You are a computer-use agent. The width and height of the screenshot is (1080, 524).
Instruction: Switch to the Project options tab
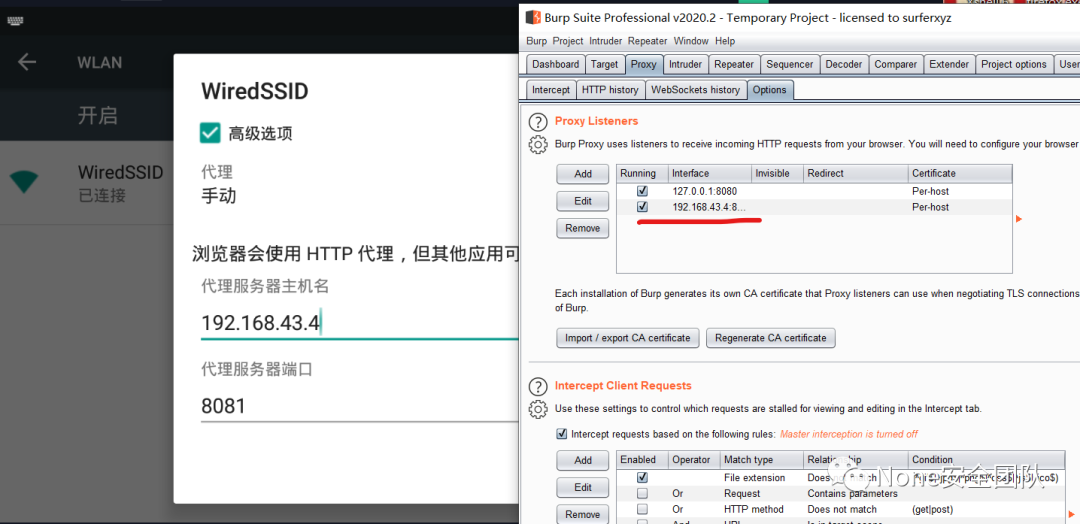click(1013, 64)
